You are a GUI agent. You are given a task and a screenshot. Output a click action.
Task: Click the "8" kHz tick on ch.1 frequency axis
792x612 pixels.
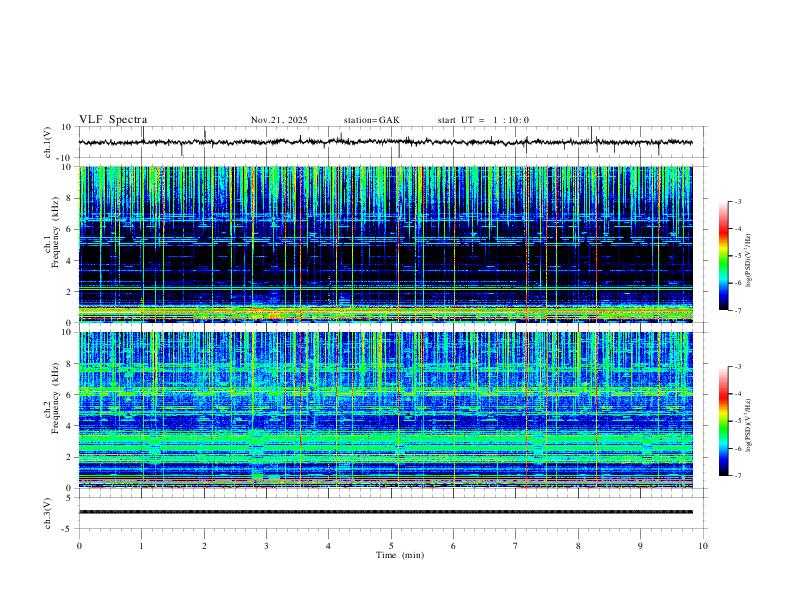69,198
